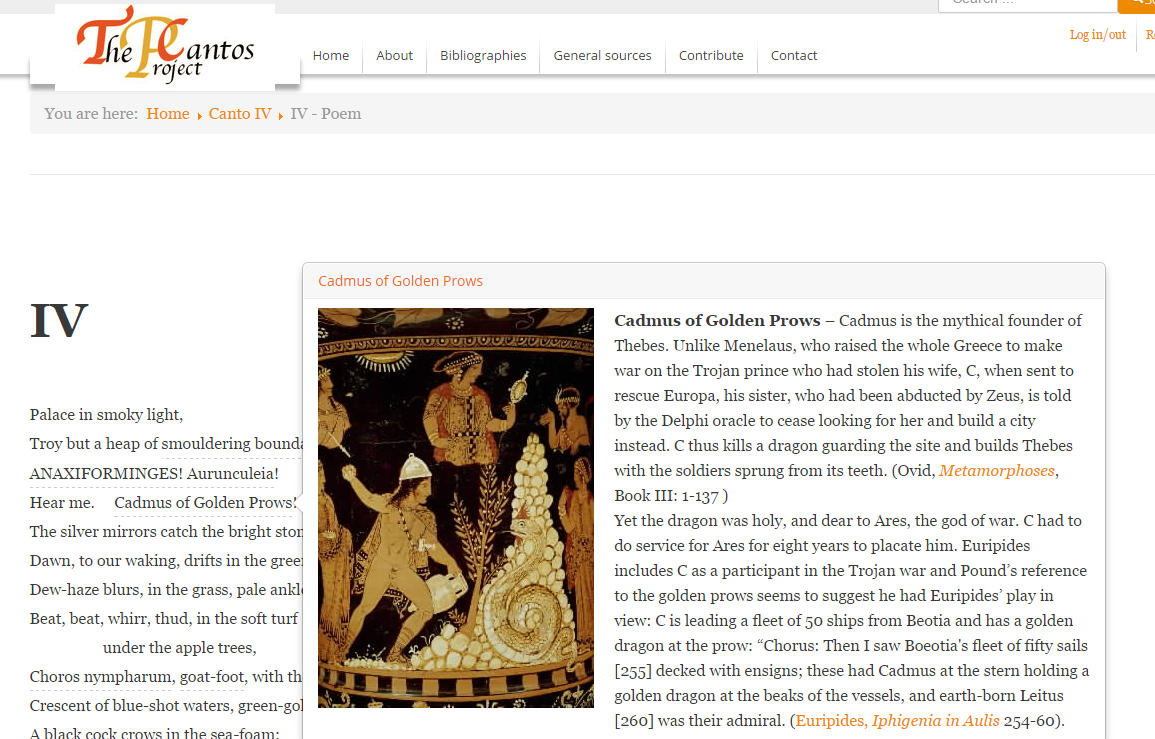Viewport: 1155px width, 739px height.
Task: Click the line A black cock crows in the sea-foam
Action: click(155, 733)
